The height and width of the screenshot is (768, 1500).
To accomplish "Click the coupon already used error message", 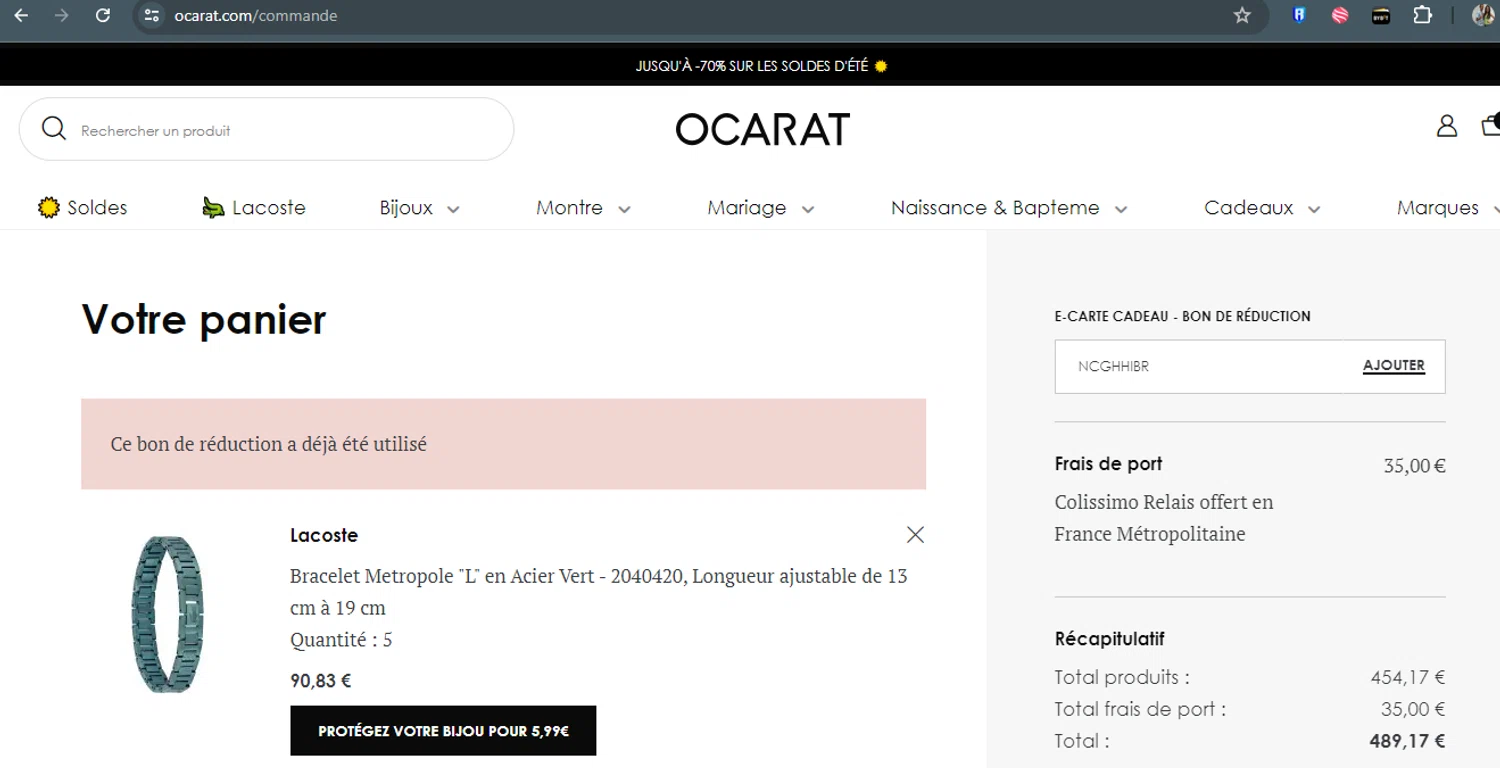I will point(503,444).
